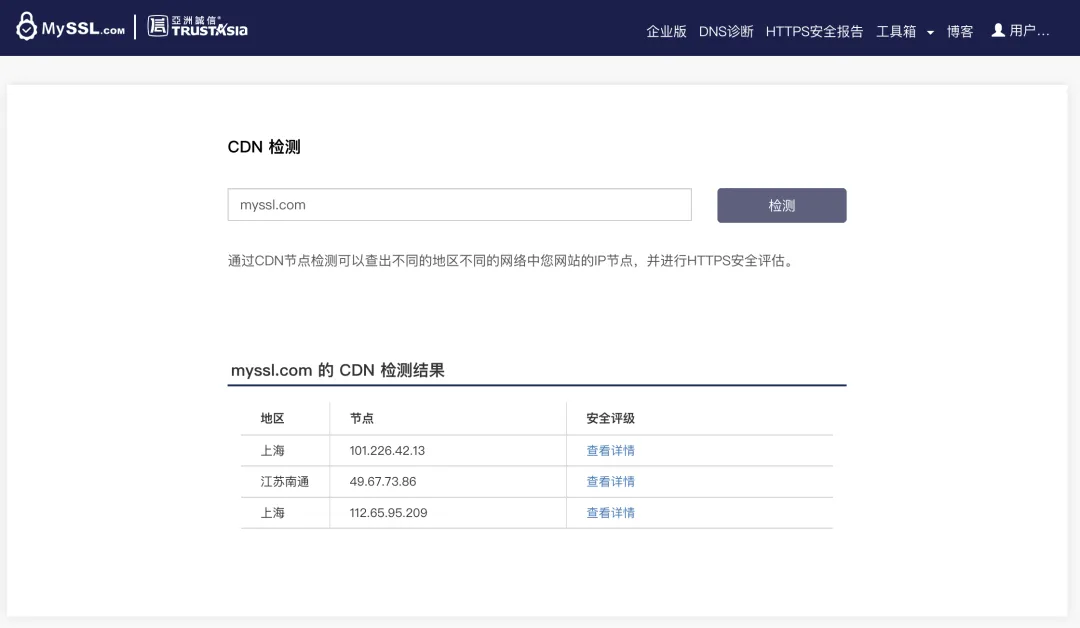
Task: Open the 用户 account menu
Action: 1029,31
